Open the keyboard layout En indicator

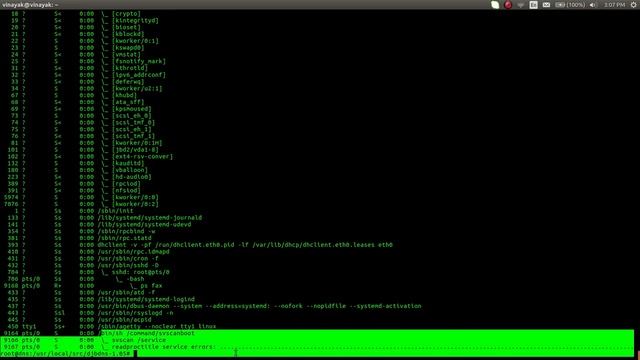533,5
